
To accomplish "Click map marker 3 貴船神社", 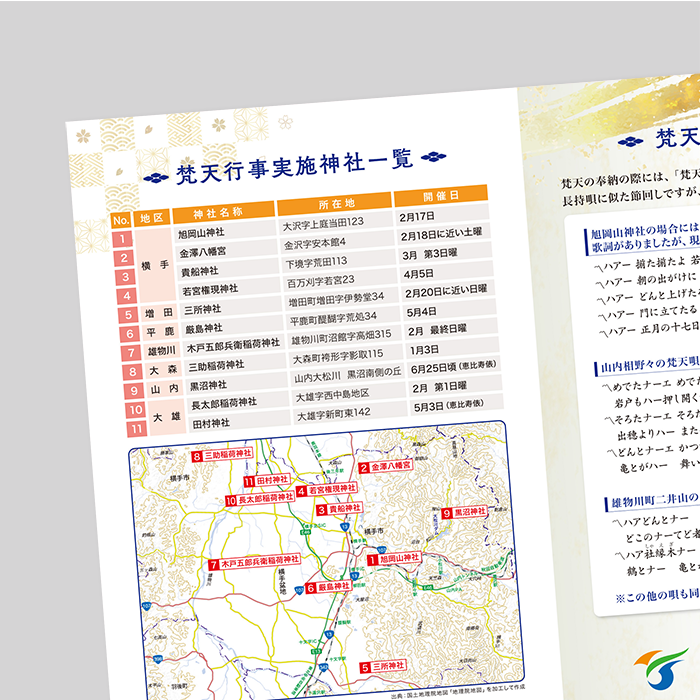I will coord(339,509).
